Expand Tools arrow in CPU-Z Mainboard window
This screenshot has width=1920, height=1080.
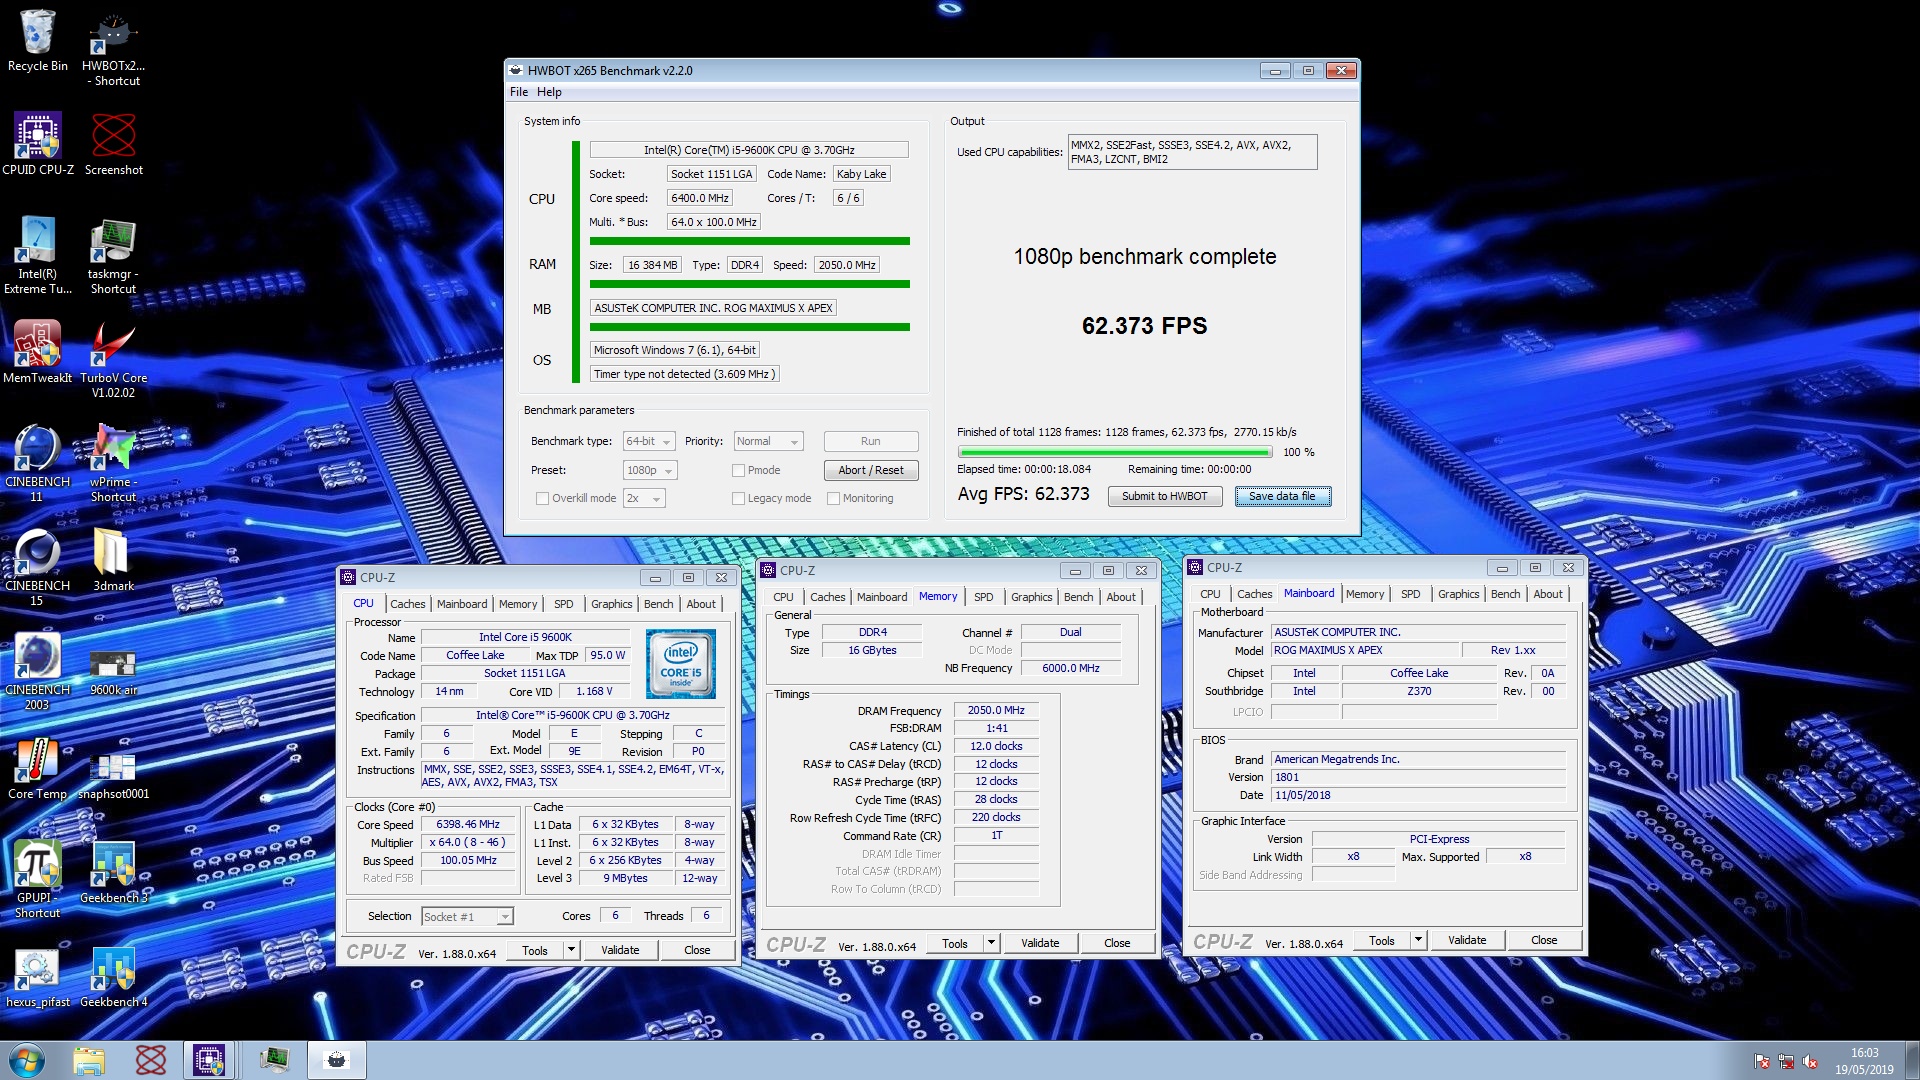1418,940
